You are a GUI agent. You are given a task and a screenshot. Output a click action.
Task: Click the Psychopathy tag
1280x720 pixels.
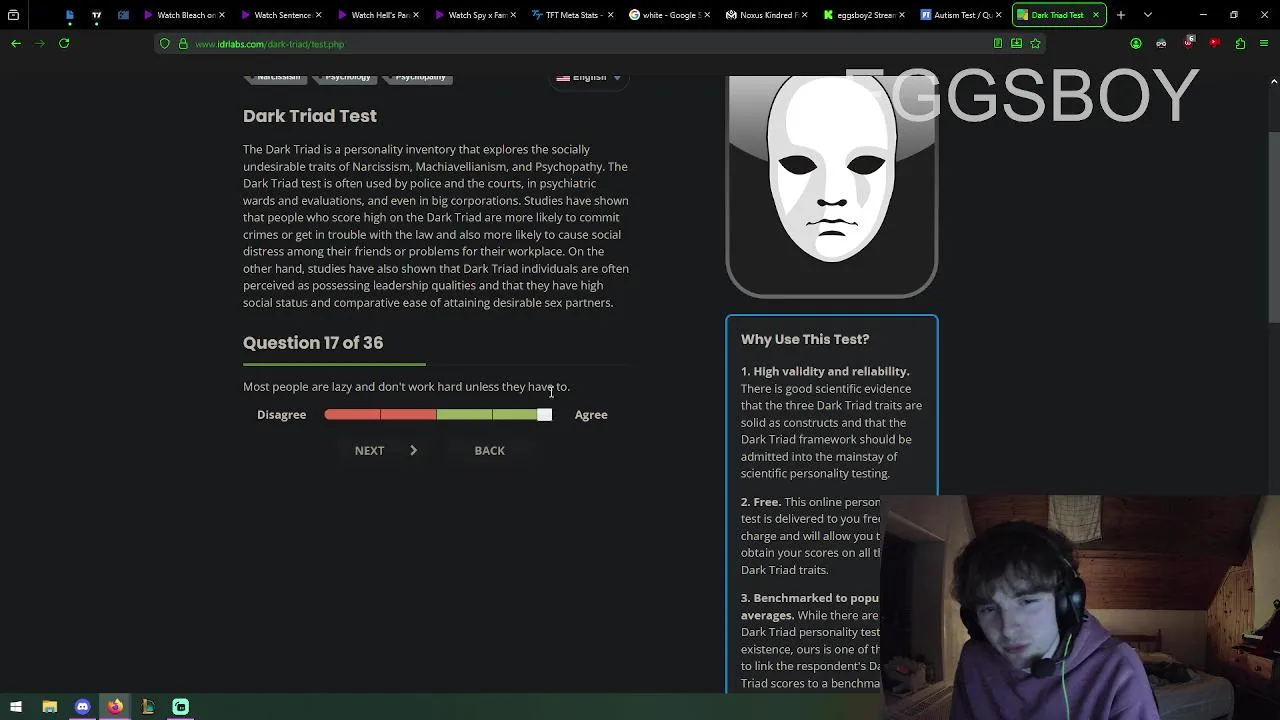420,78
